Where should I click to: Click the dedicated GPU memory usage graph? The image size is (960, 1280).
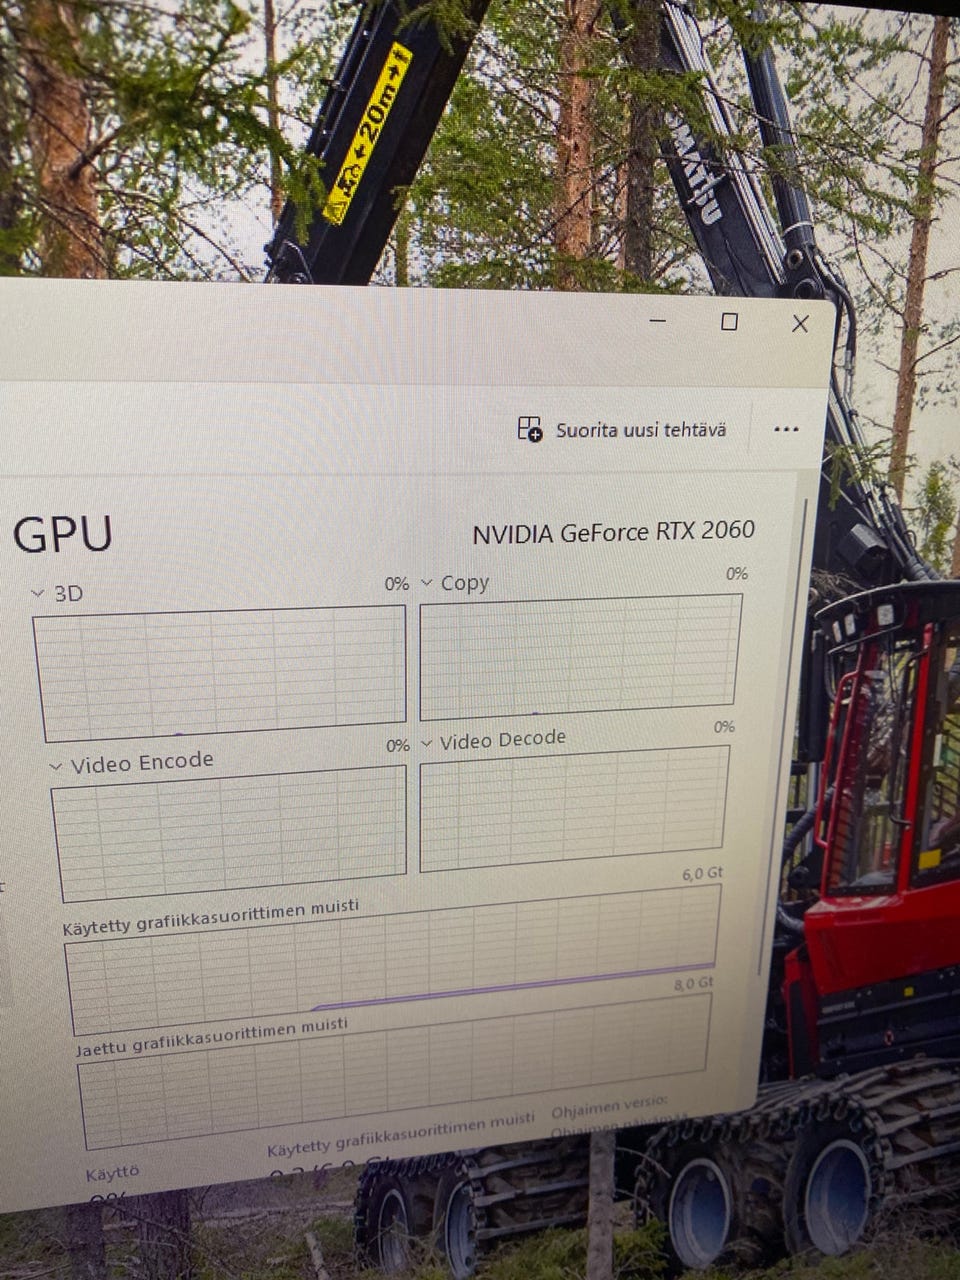pos(393,960)
